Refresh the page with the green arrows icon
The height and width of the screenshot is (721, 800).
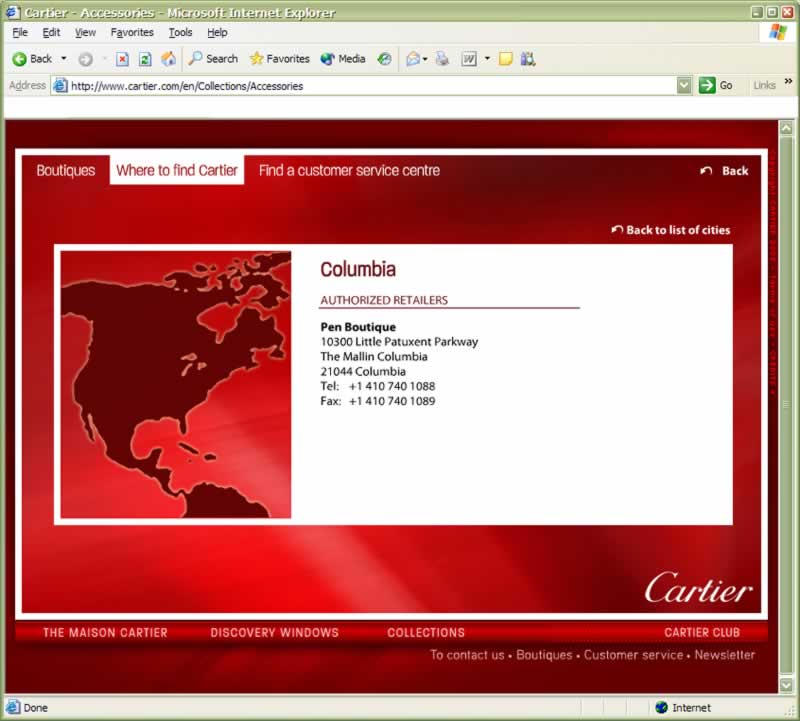[145, 59]
